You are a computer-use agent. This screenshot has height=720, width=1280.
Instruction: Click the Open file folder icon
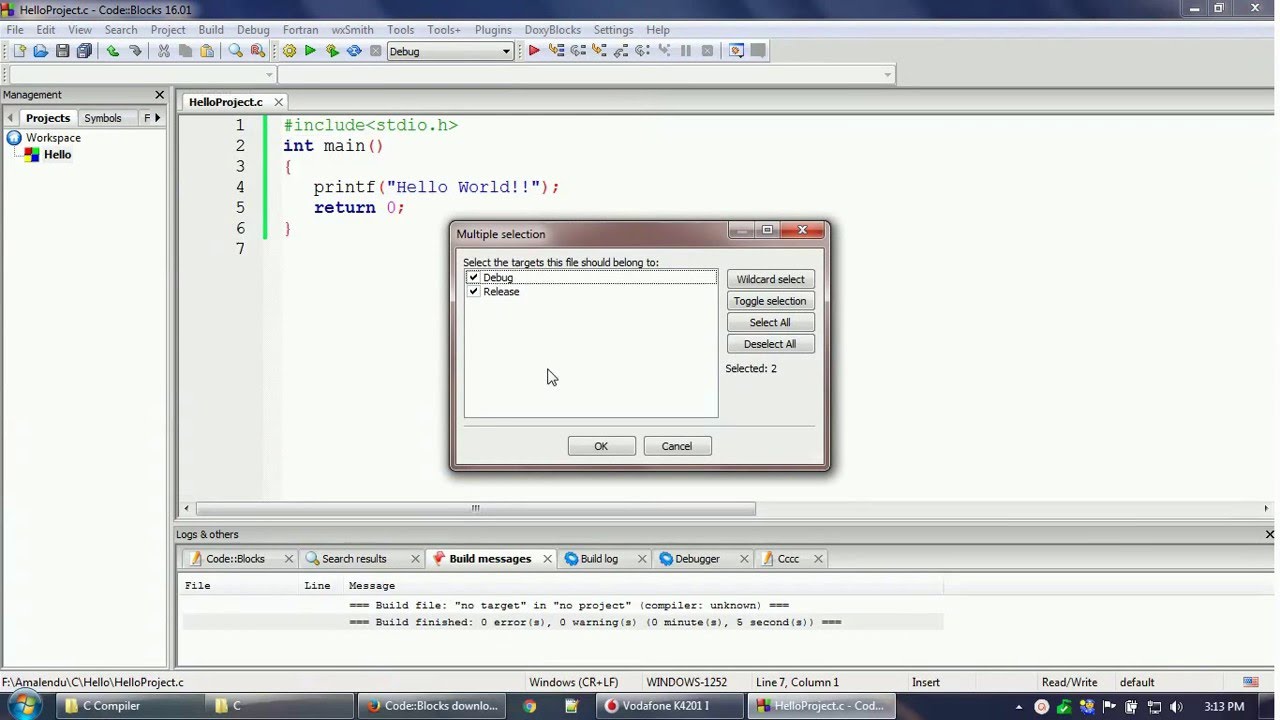(41, 51)
